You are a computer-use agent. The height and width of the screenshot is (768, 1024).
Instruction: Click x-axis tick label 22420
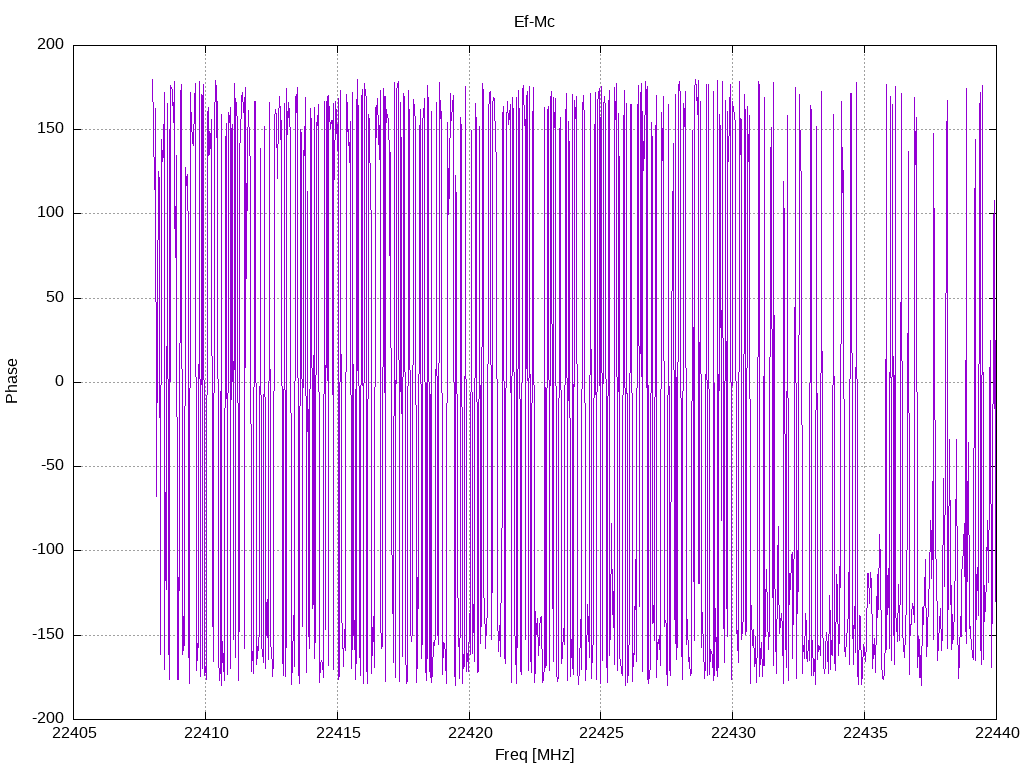pos(470,733)
